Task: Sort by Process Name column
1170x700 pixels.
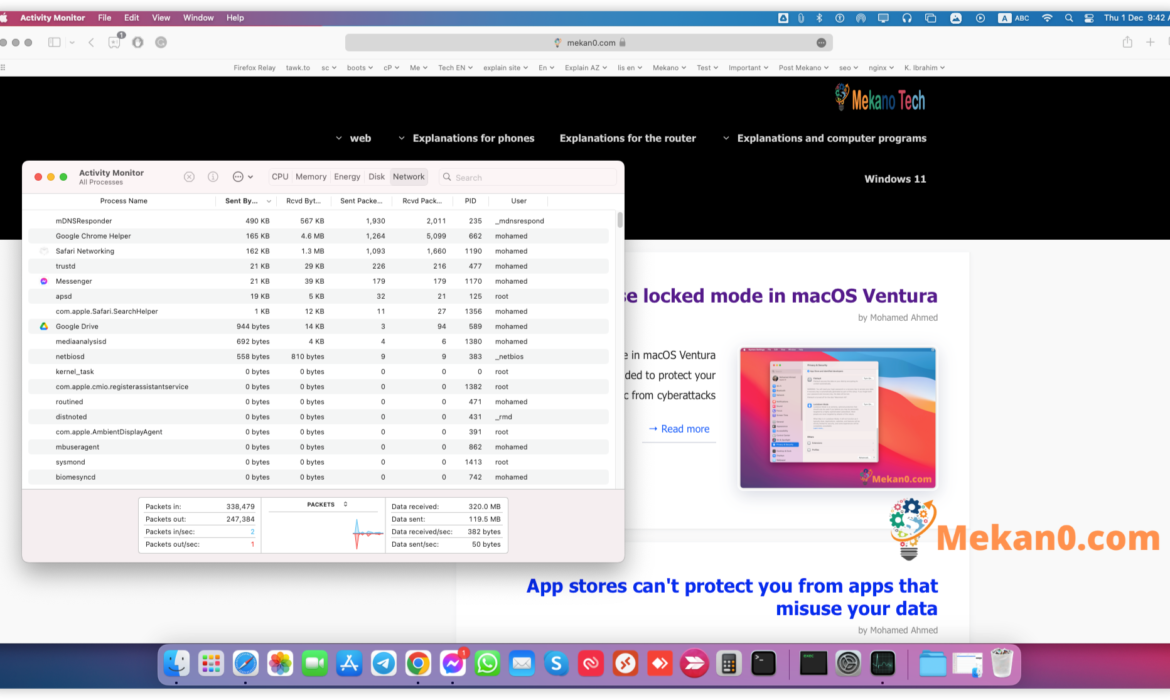Action: click(124, 201)
